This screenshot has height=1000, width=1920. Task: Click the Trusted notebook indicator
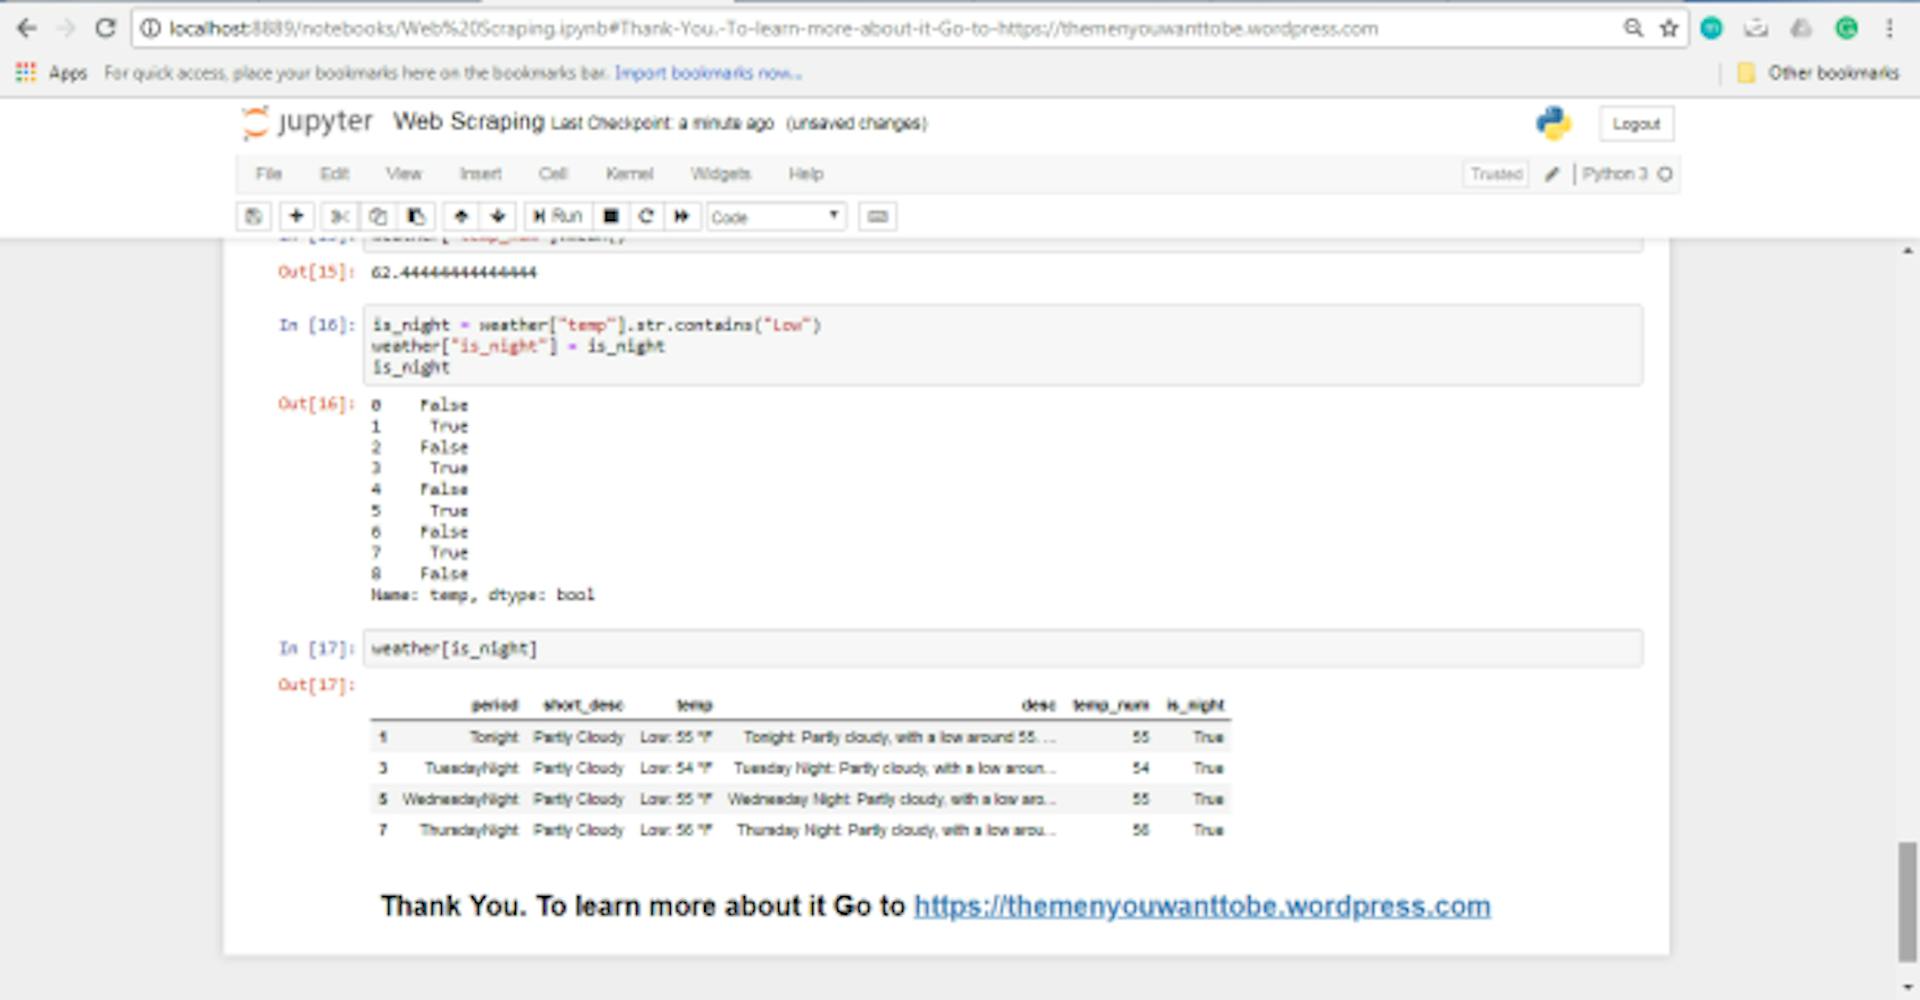tap(1496, 174)
